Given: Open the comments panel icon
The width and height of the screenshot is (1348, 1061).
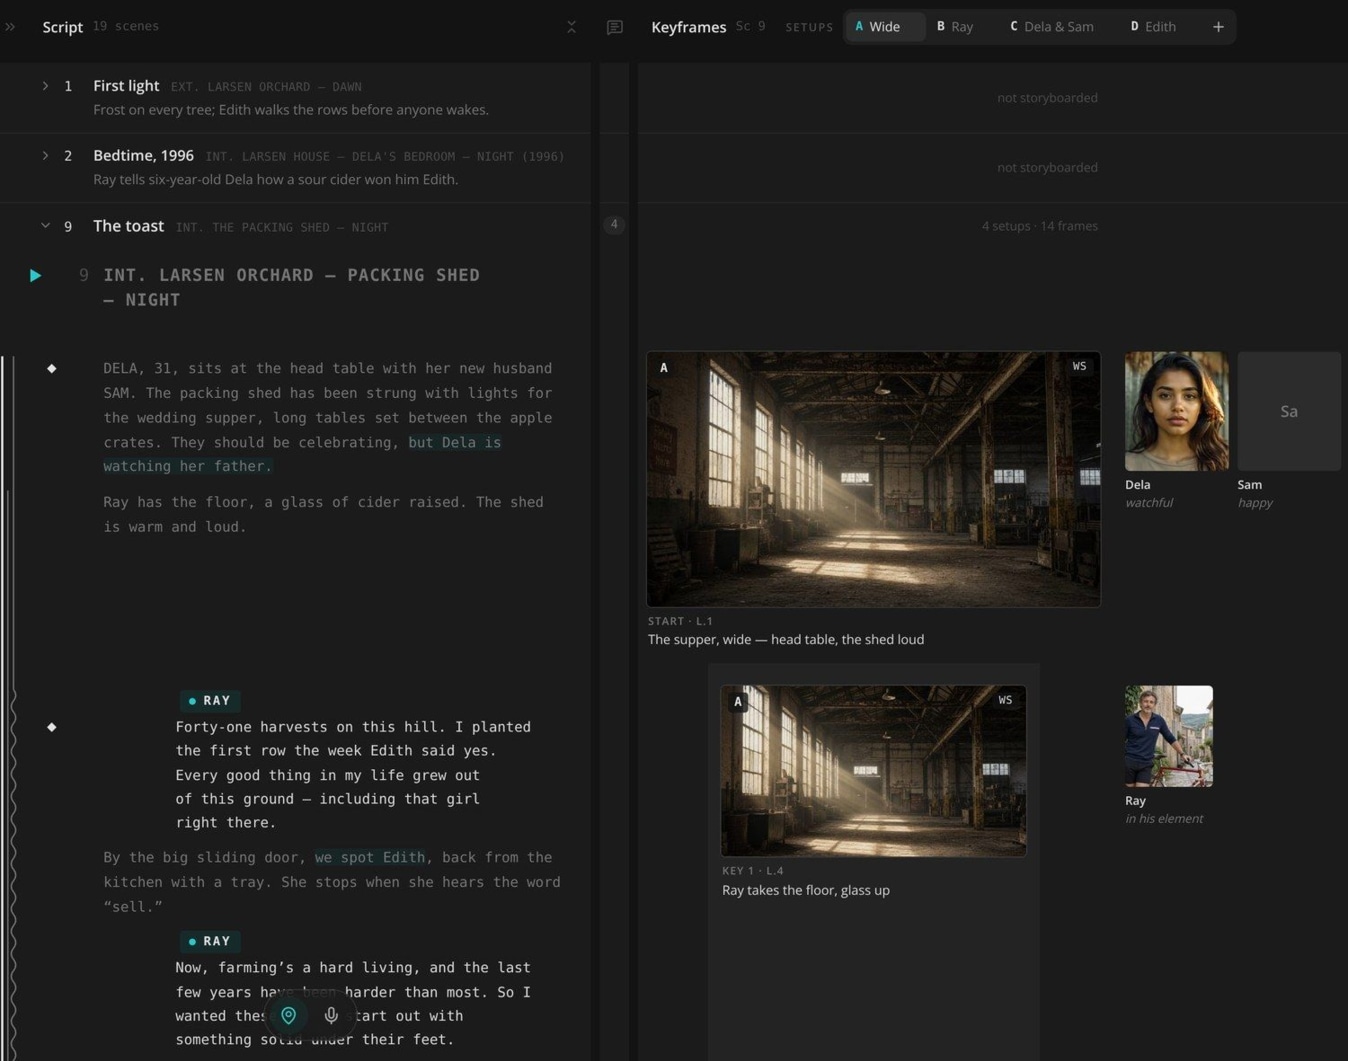Looking at the screenshot, I should pyautogui.click(x=615, y=27).
